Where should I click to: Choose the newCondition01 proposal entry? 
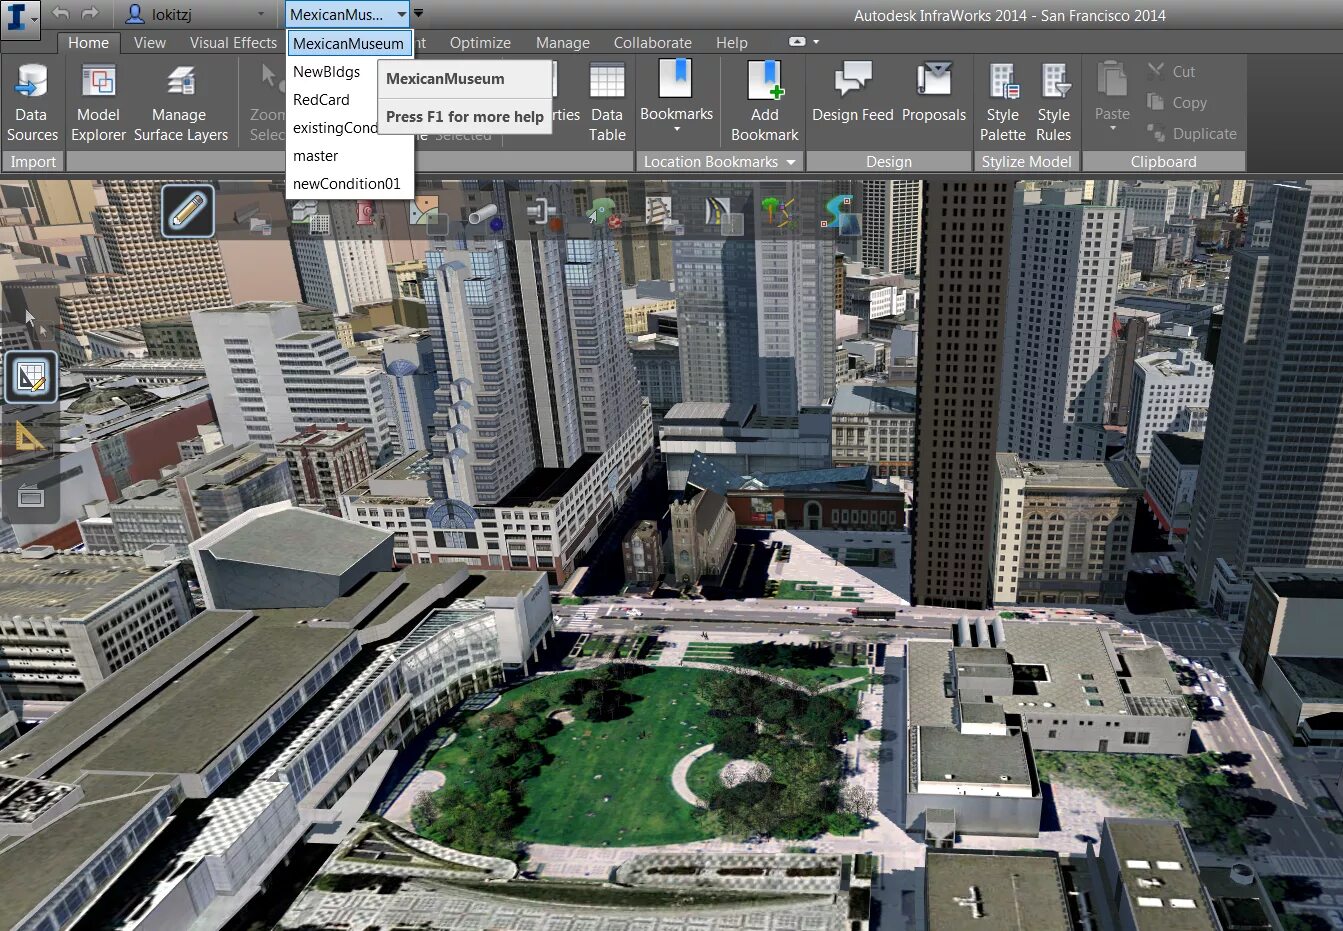coord(349,184)
